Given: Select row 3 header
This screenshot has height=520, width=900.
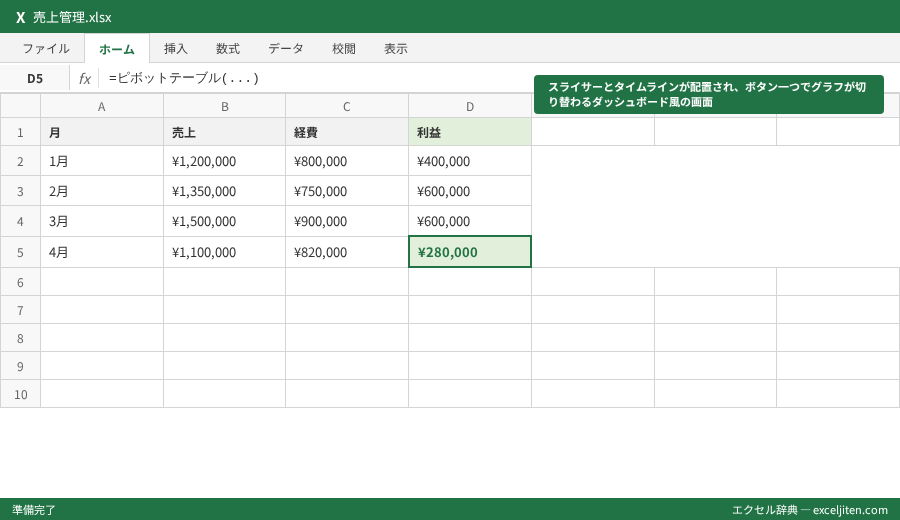Looking at the screenshot, I should click(x=20, y=191).
